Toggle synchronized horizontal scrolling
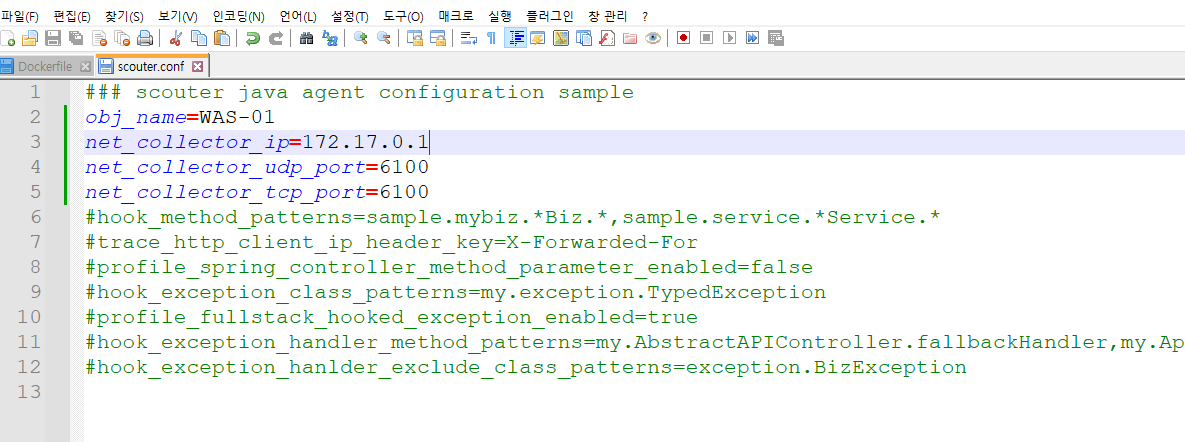 (x=438, y=38)
